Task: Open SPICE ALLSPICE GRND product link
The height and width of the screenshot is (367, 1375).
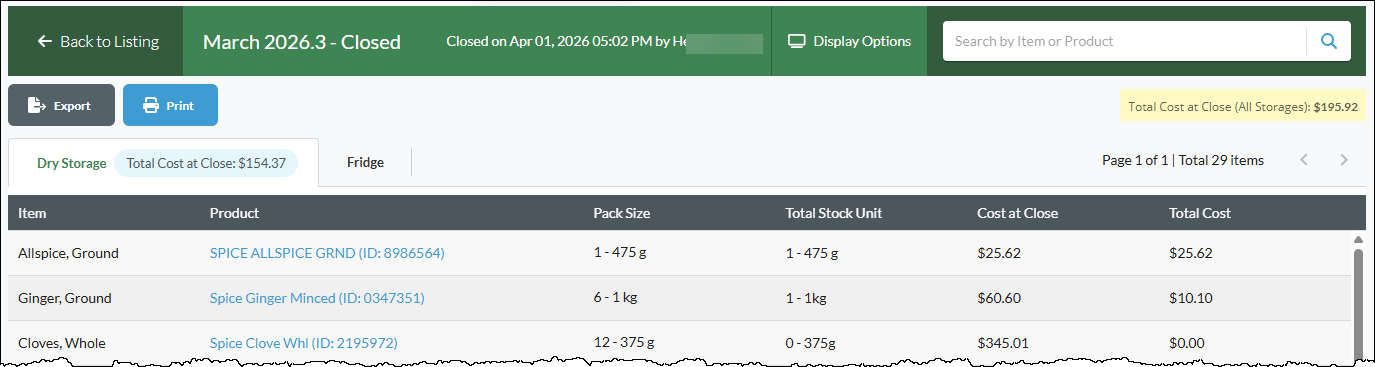Action: (x=327, y=254)
